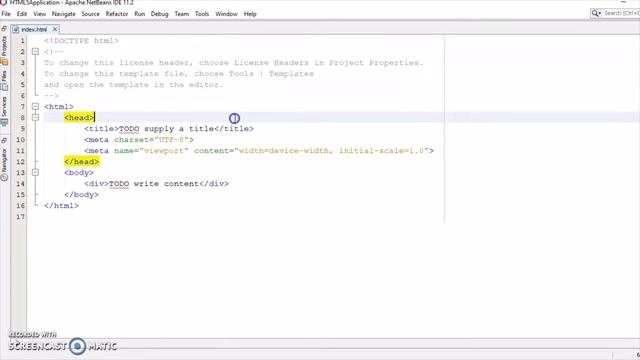The image size is (640, 360).
Task: Click the meta viewport line
Action: pos(259,151)
